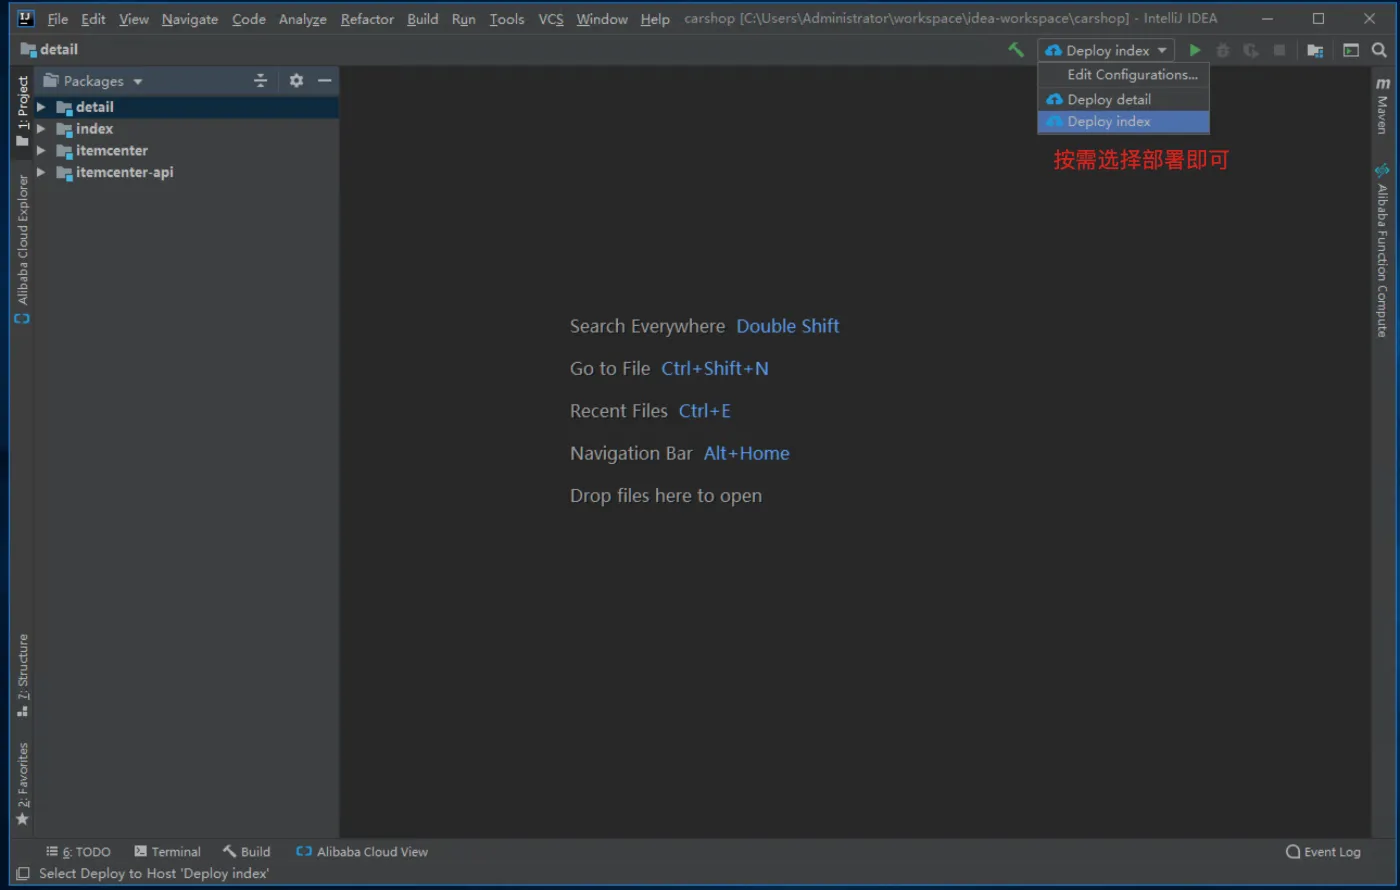Open the Edit menu
Image resolution: width=1400 pixels, height=890 pixels.
tap(93, 19)
